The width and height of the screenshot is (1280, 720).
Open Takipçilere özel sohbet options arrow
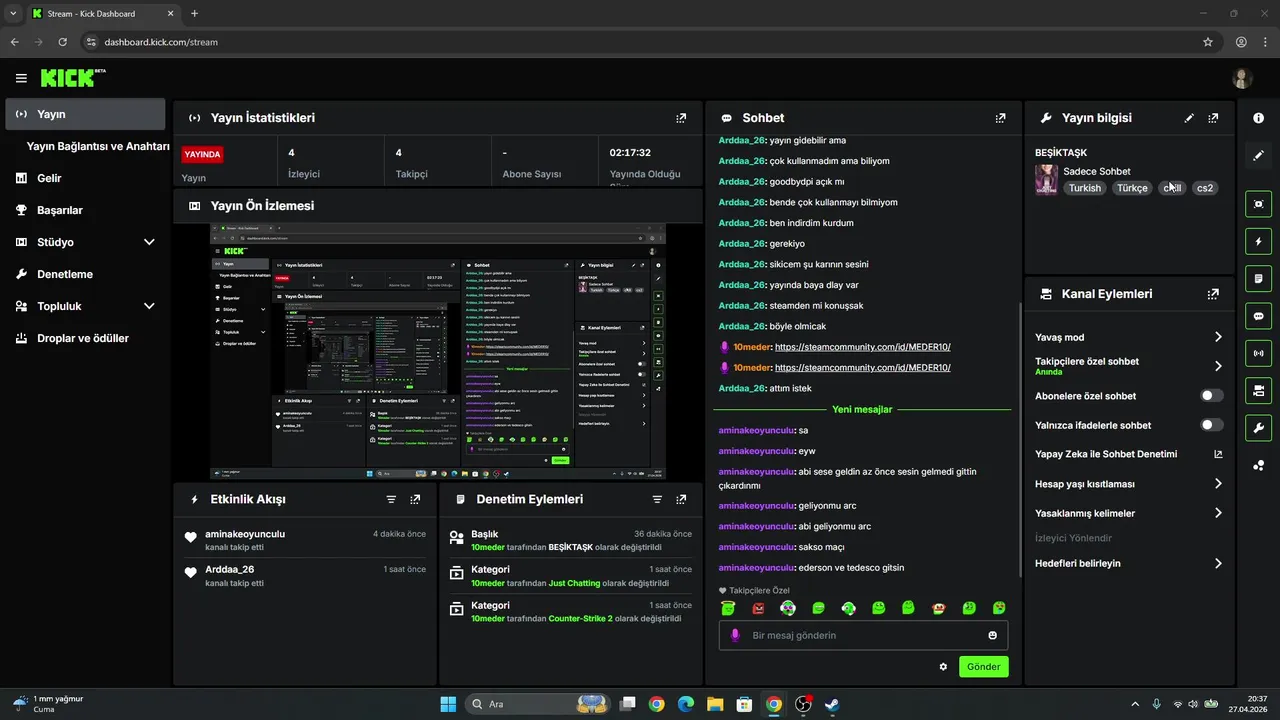(1218, 366)
